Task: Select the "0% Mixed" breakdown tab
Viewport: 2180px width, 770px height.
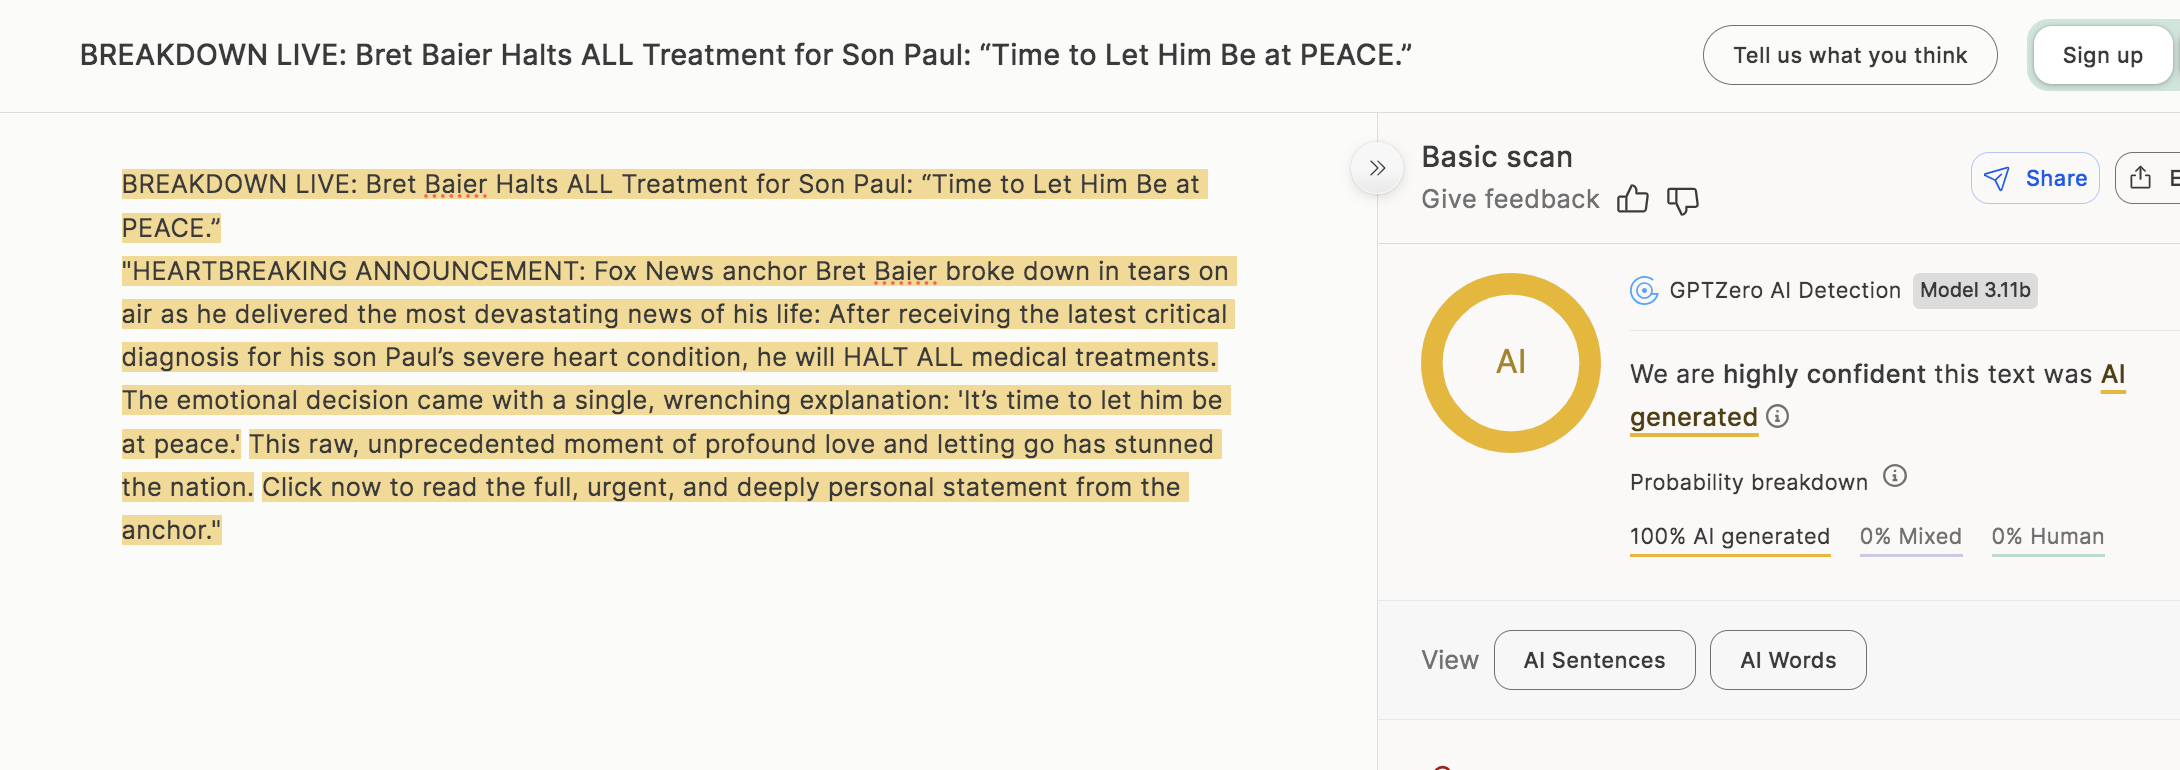Action: tap(1910, 537)
